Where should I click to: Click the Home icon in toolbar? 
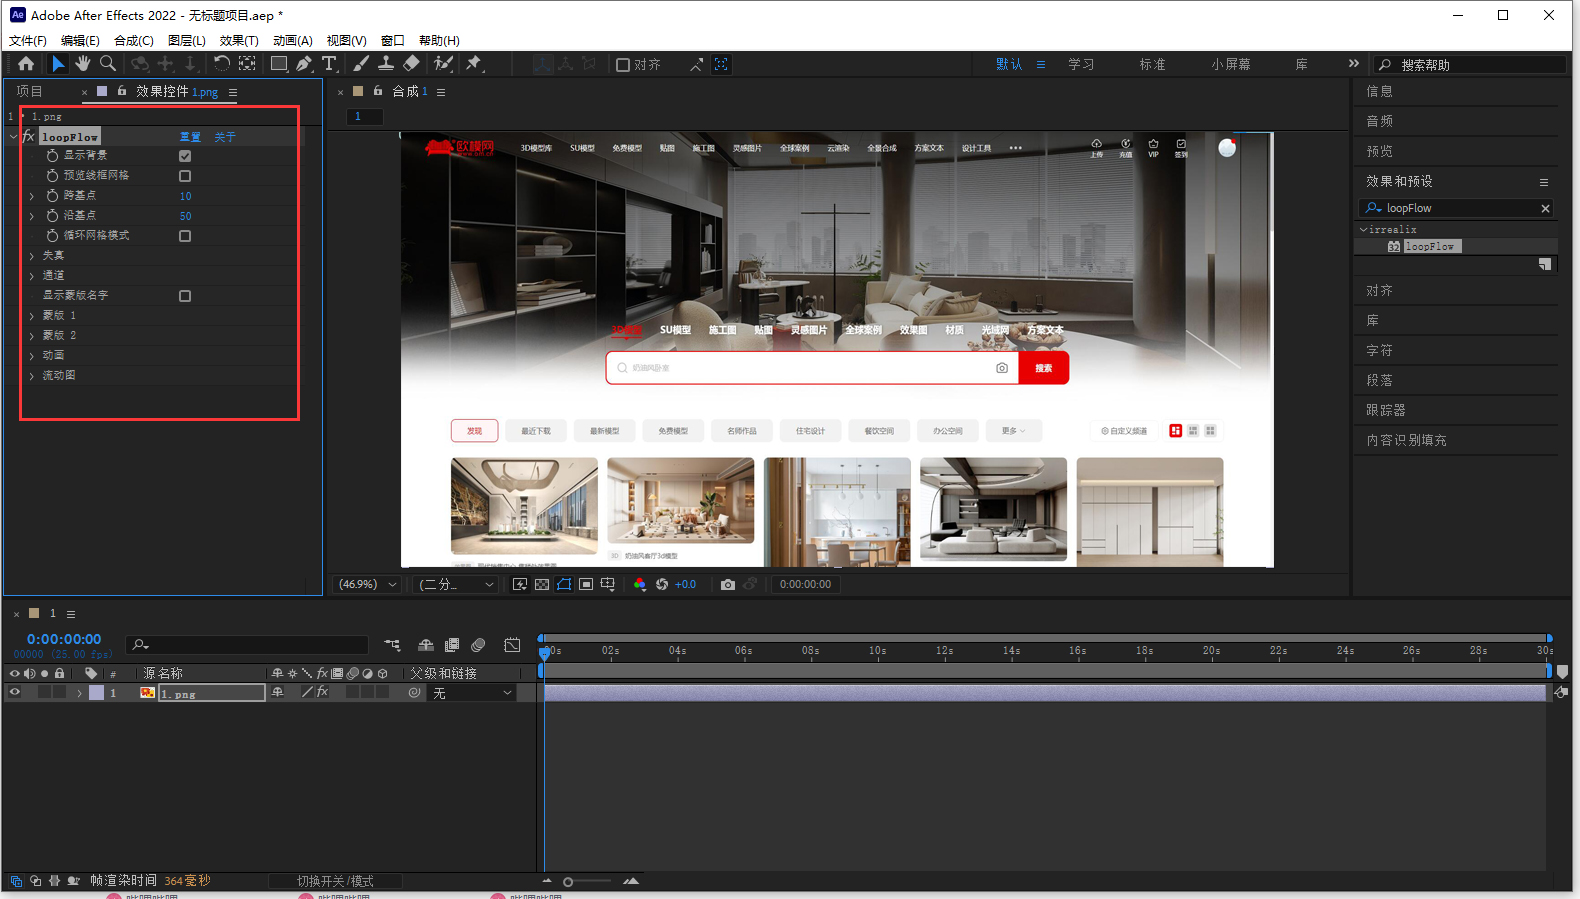coord(26,64)
